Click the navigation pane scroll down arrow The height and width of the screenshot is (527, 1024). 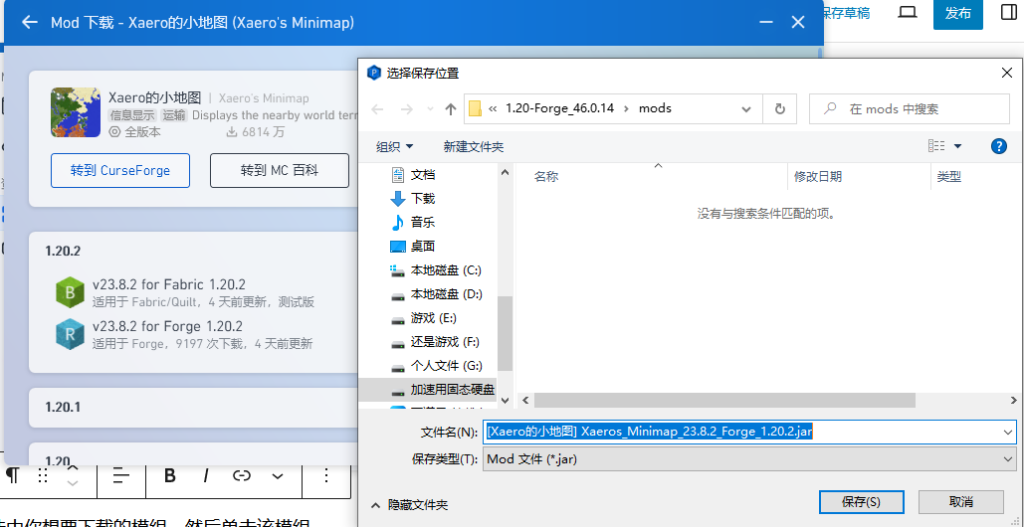[x=505, y=400]
